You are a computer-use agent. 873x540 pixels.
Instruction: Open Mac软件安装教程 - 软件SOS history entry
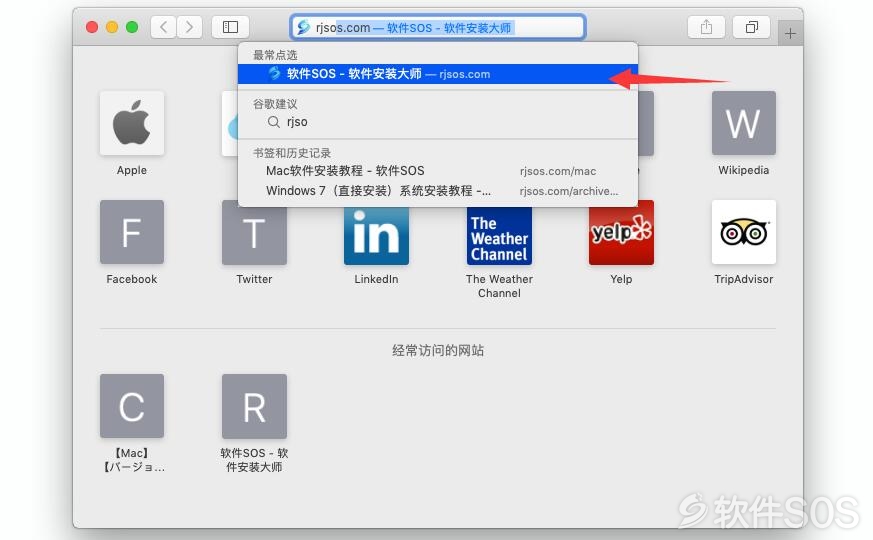coord(438,171)
